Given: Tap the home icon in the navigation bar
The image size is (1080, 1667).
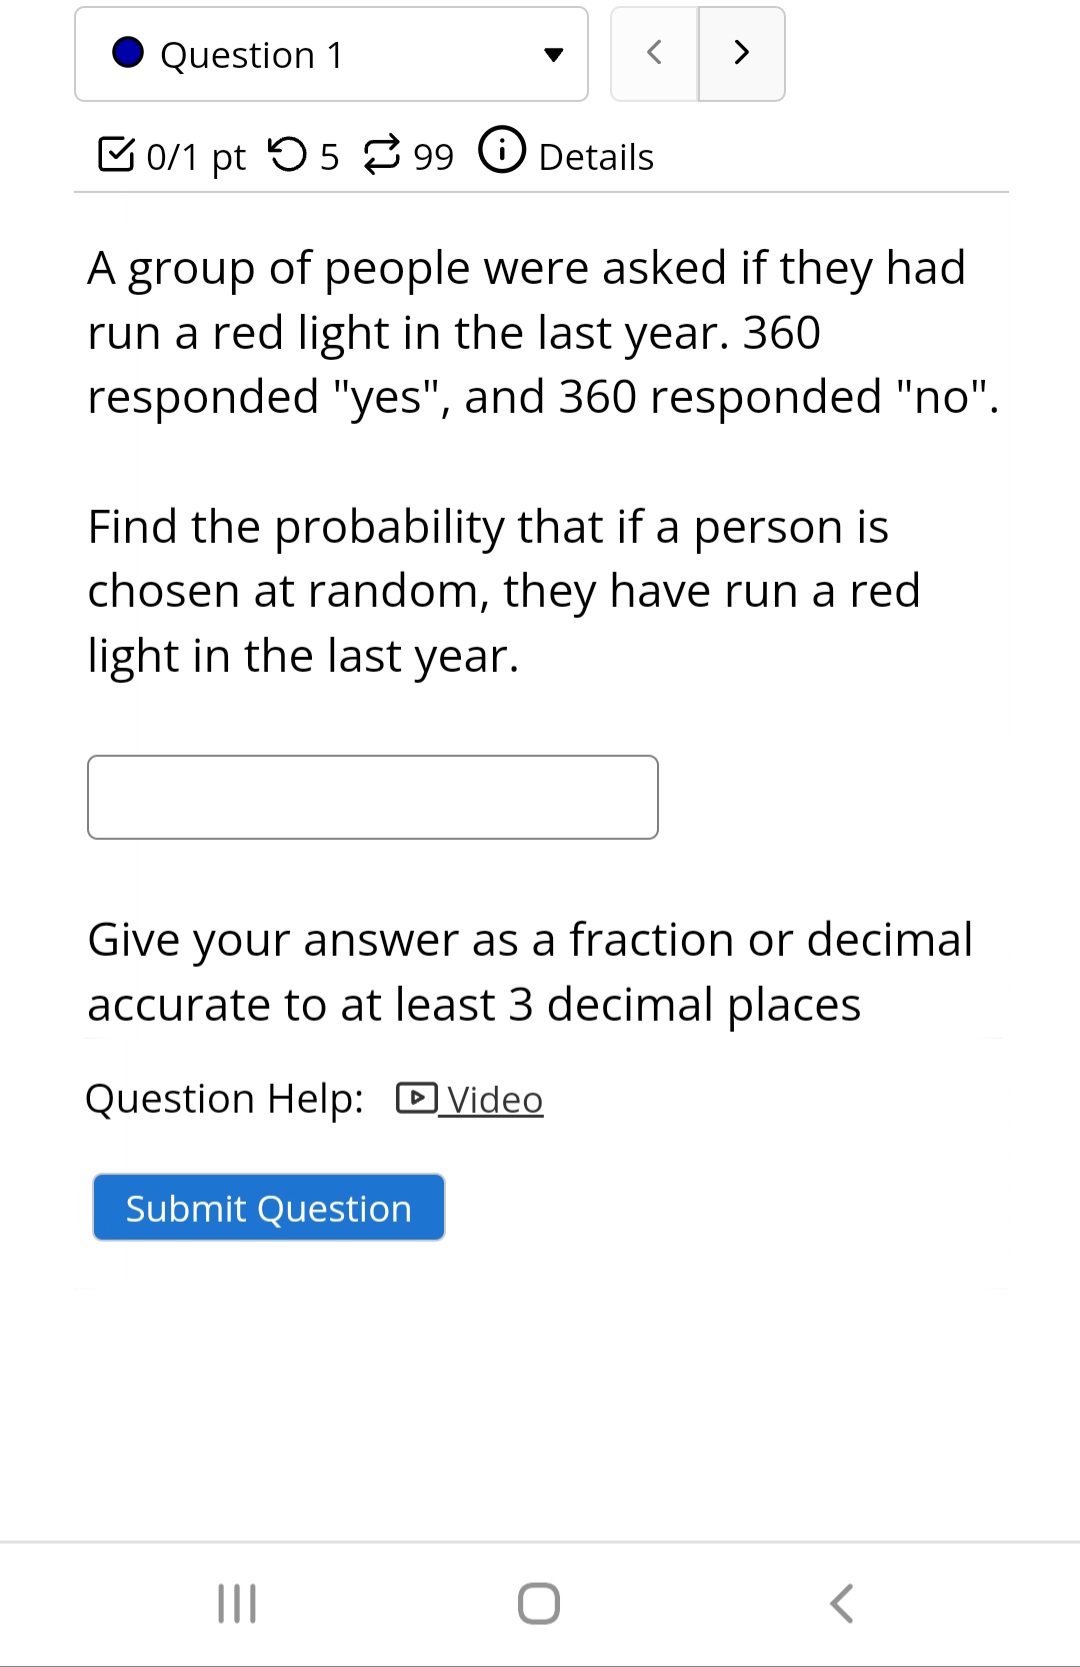Looking at the screenshot, I should (x=538, y=1601).
